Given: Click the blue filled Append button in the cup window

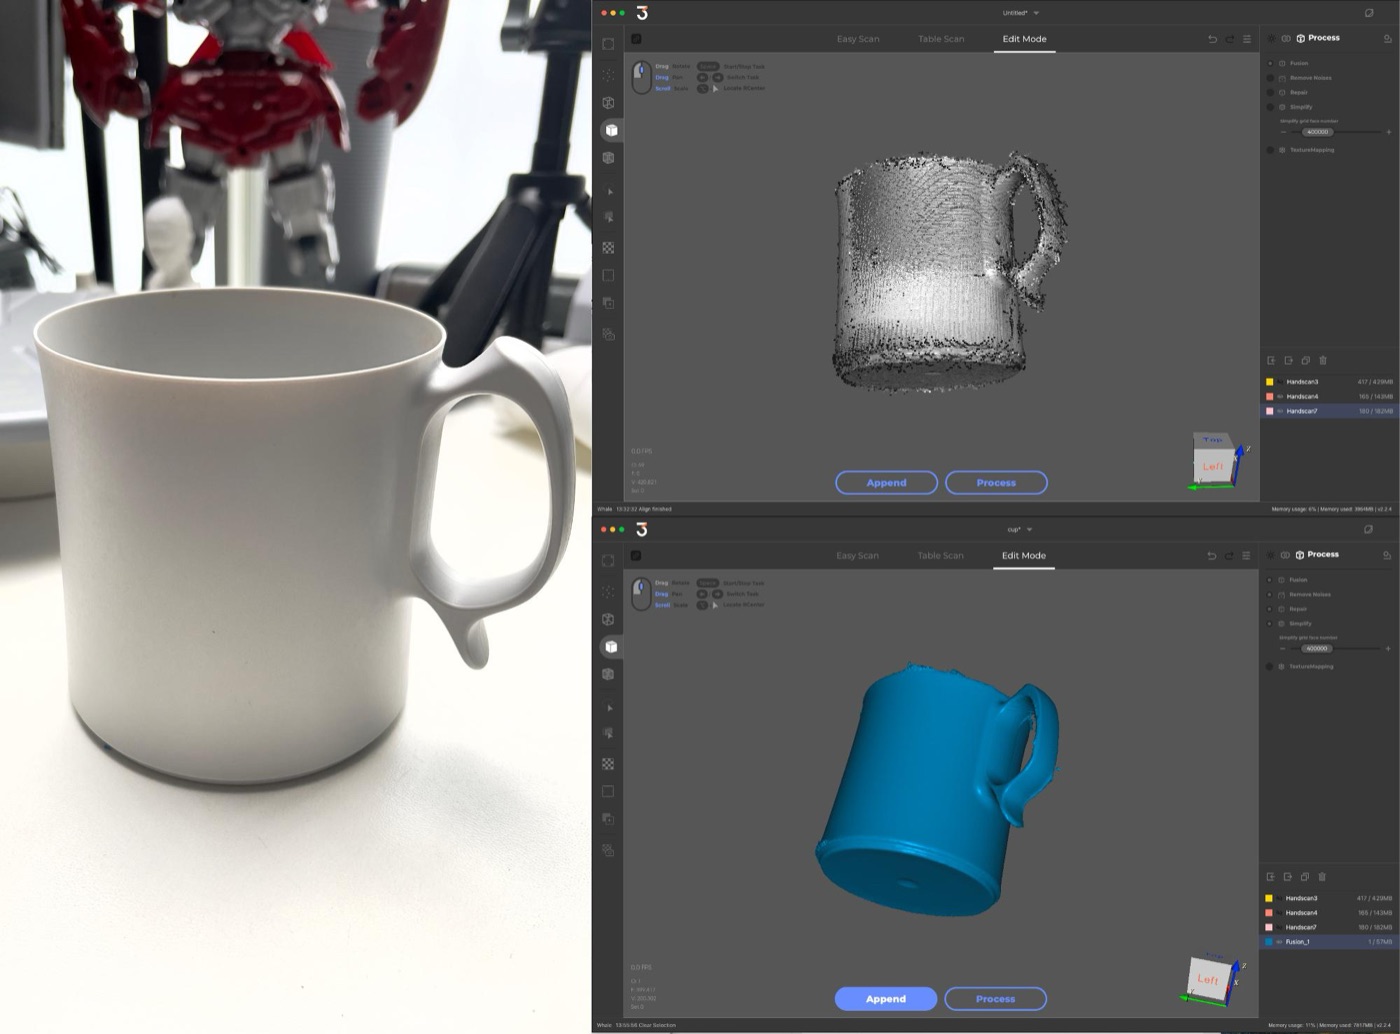Looking at the screenshot, I should pyautogui.click(x=886, y=998).
